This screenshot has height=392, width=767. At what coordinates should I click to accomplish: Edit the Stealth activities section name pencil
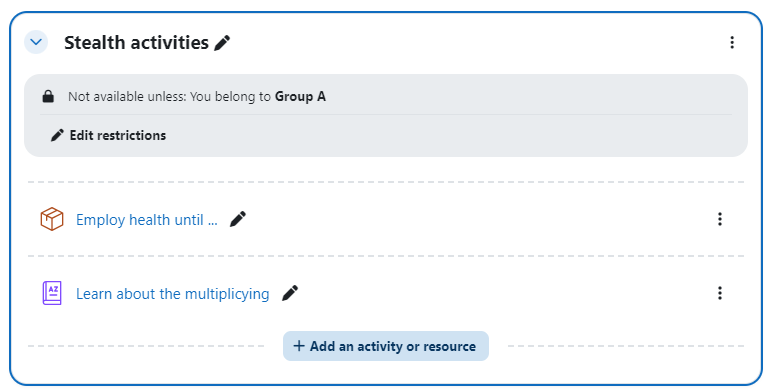(222, 43)
